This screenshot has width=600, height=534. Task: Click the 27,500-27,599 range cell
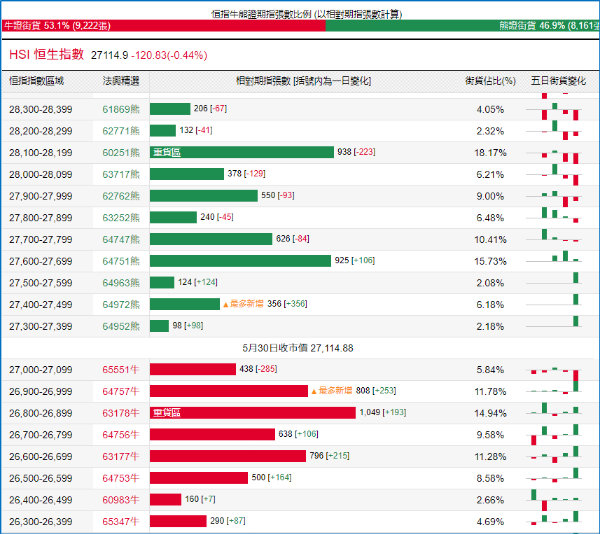41,283
